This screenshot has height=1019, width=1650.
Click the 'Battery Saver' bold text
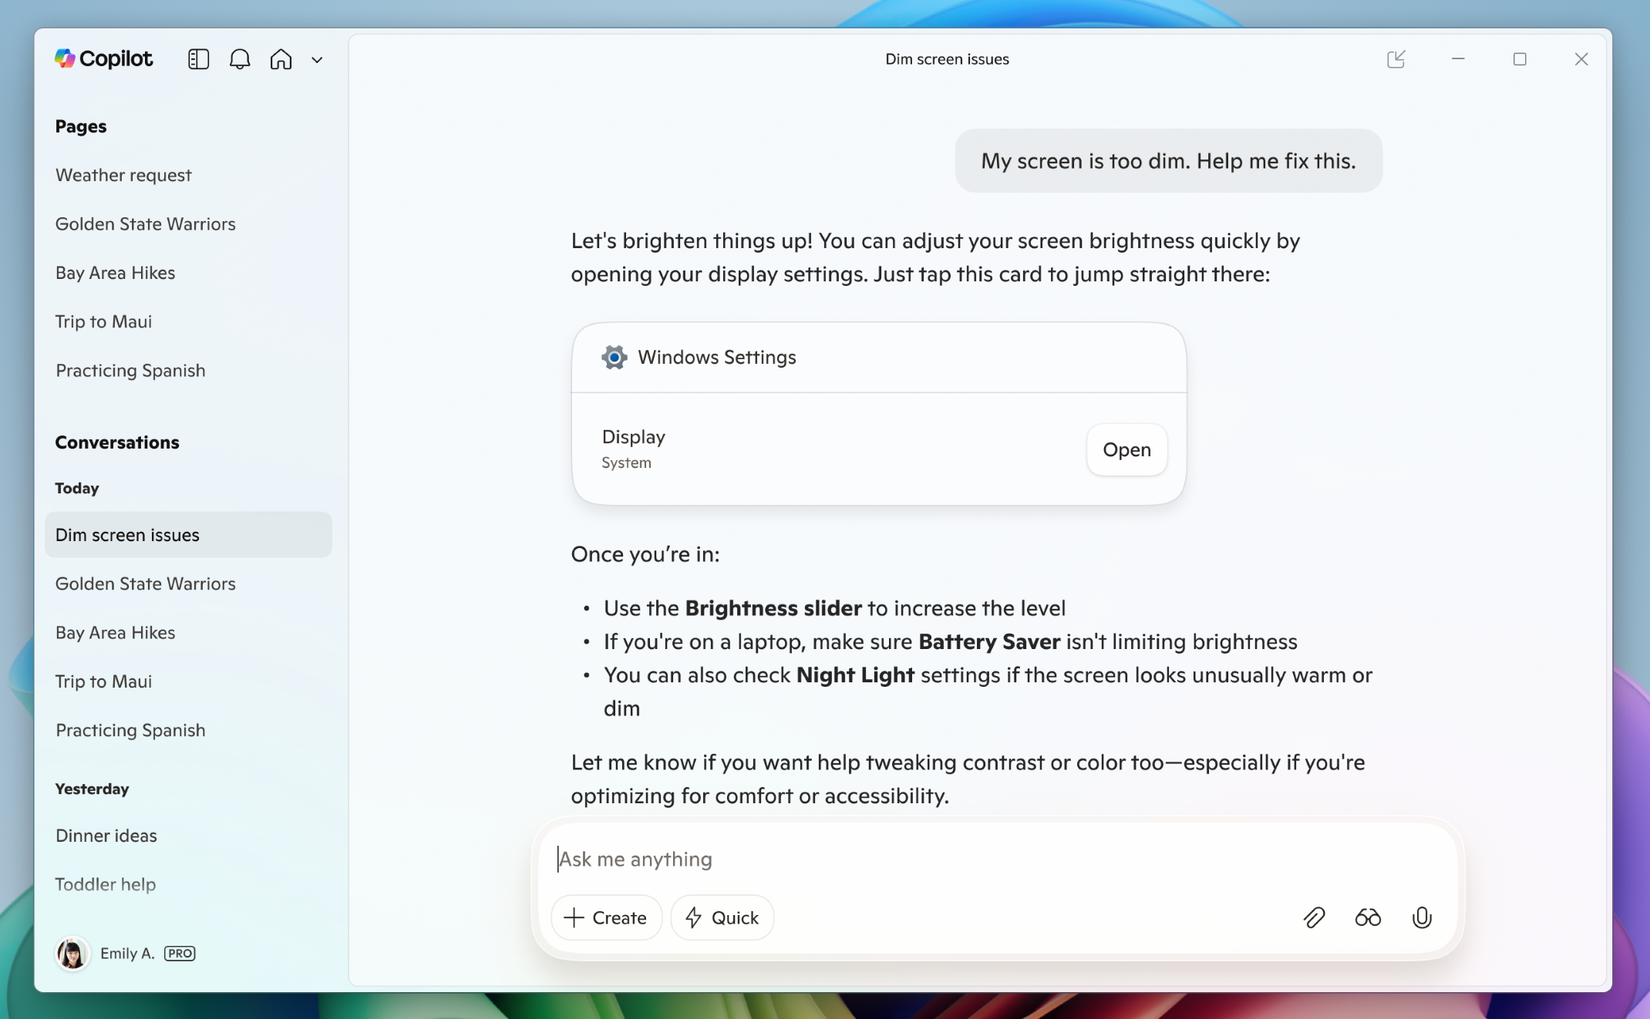pos(989,642)
